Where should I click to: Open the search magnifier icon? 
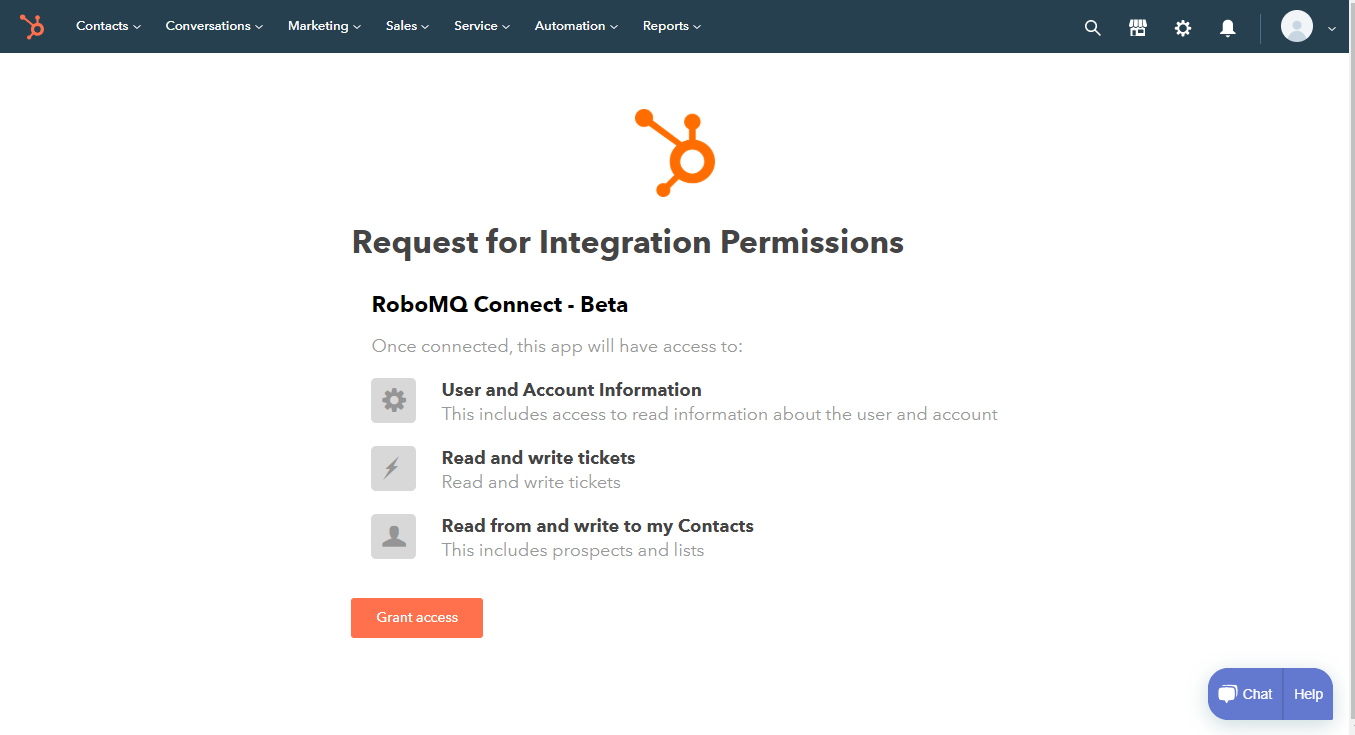pos(1092,28)
